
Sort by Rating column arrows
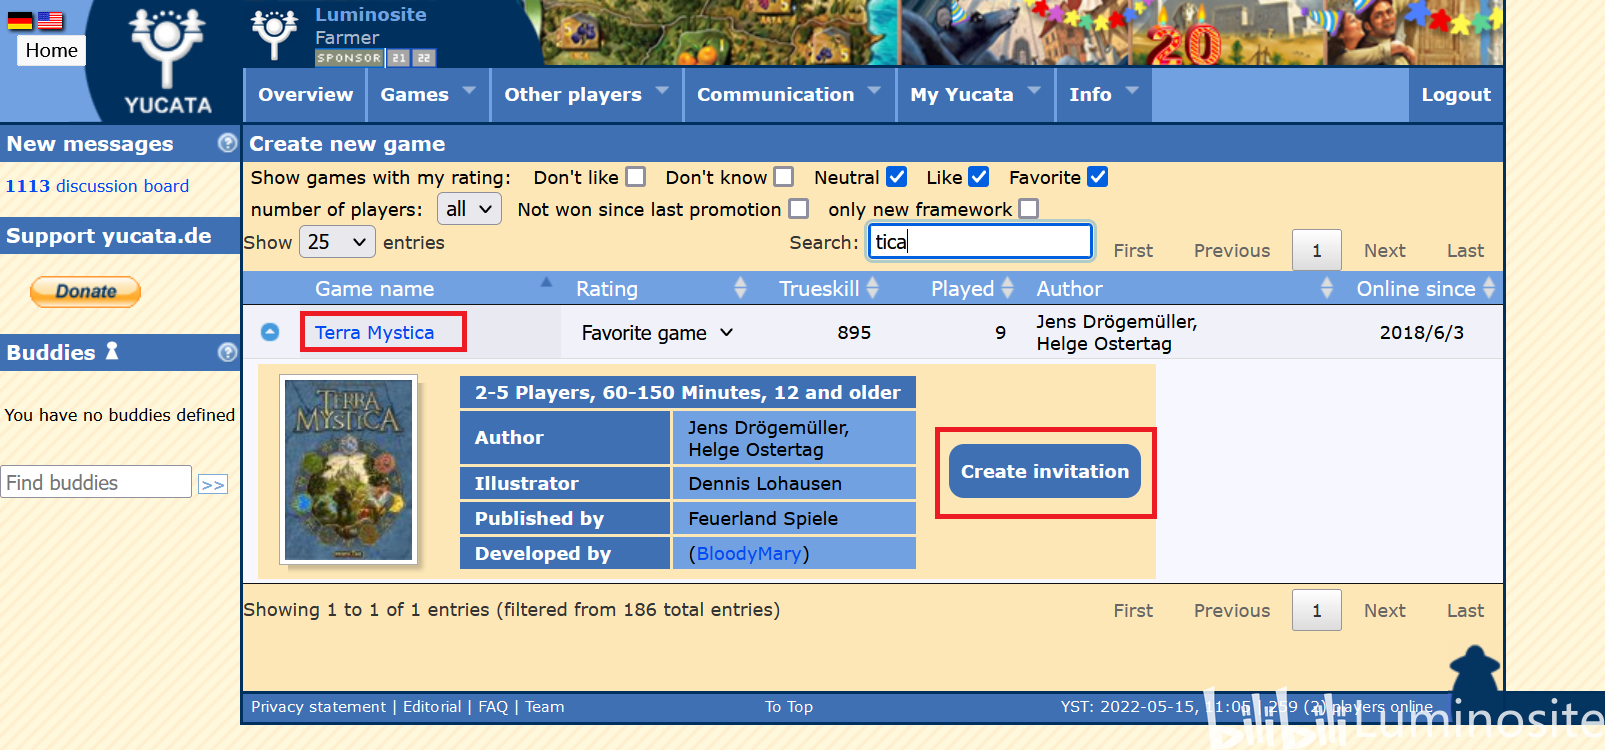740,288
